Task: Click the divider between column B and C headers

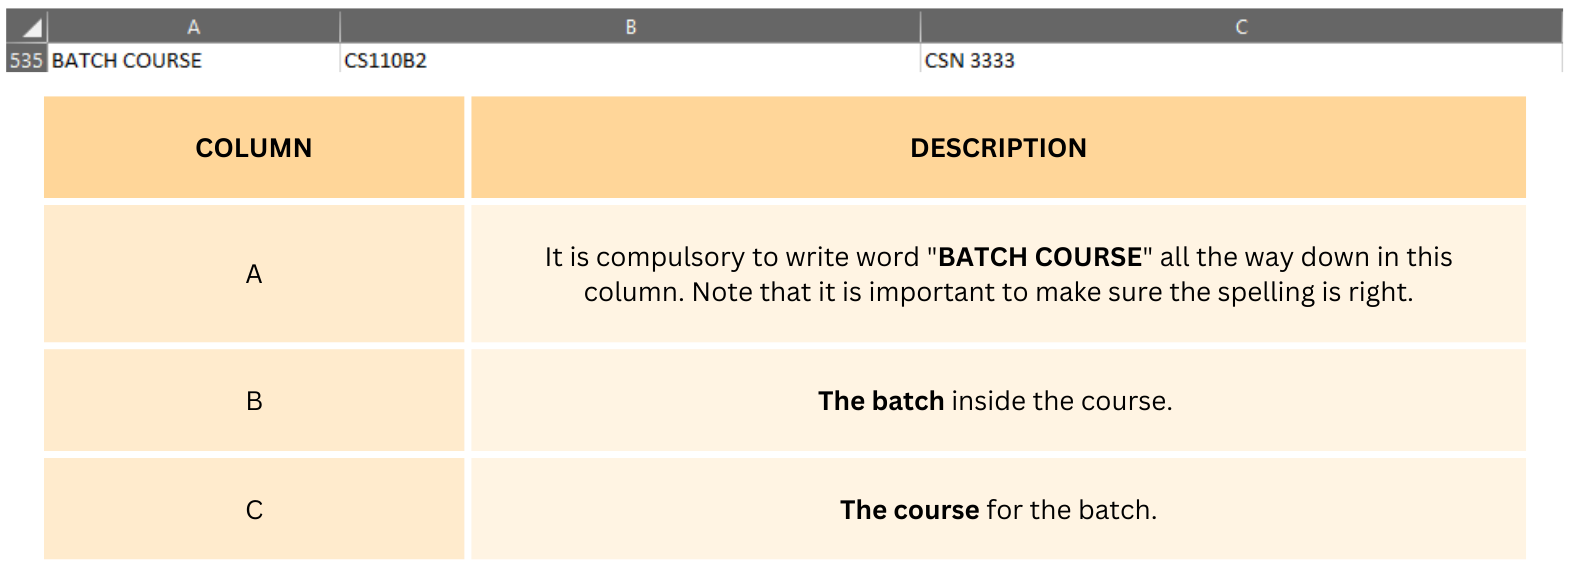Action: pos(920,27)
